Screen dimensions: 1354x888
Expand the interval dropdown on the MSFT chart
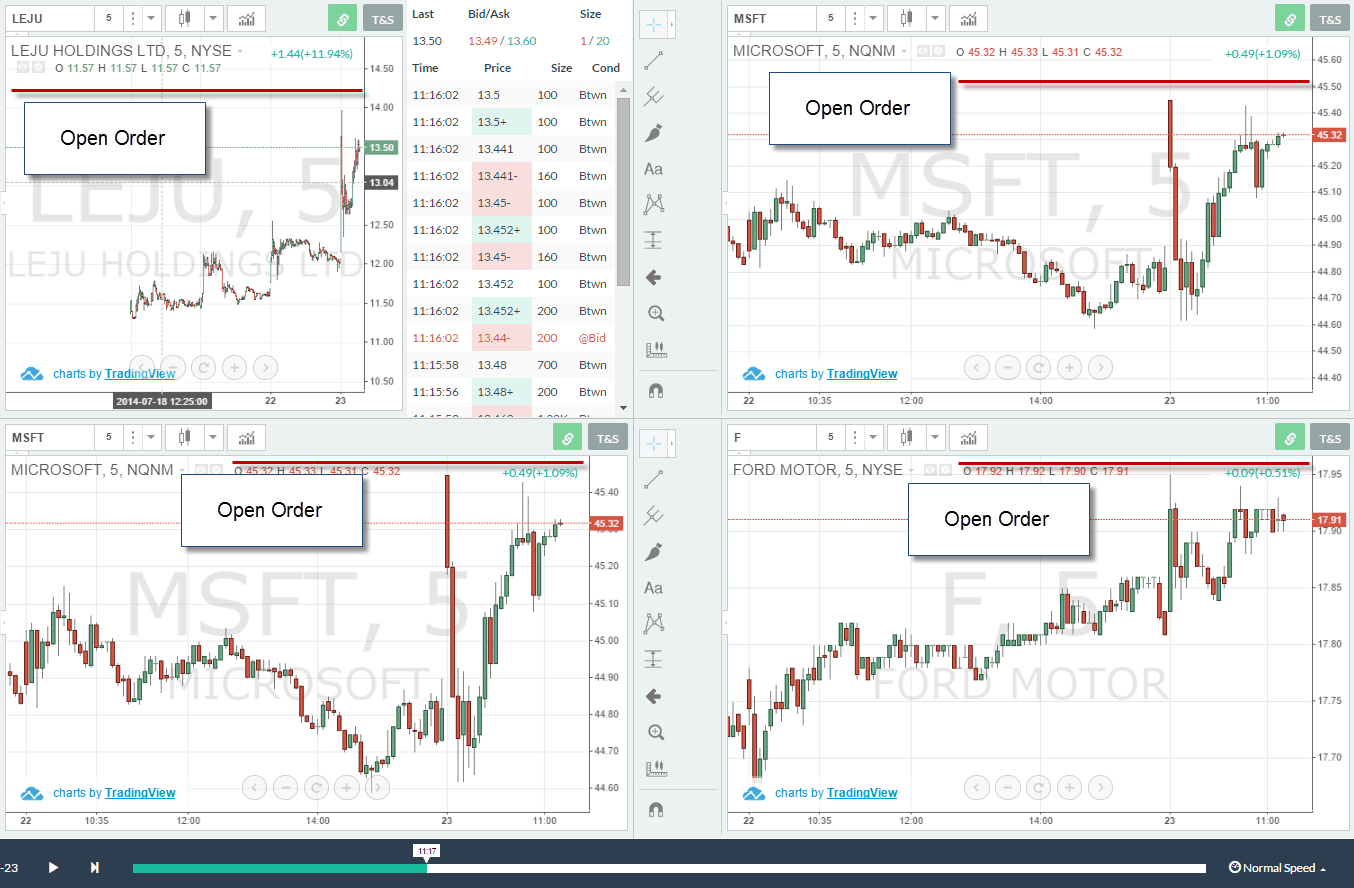pyautogui.click(x=874, y=18)
